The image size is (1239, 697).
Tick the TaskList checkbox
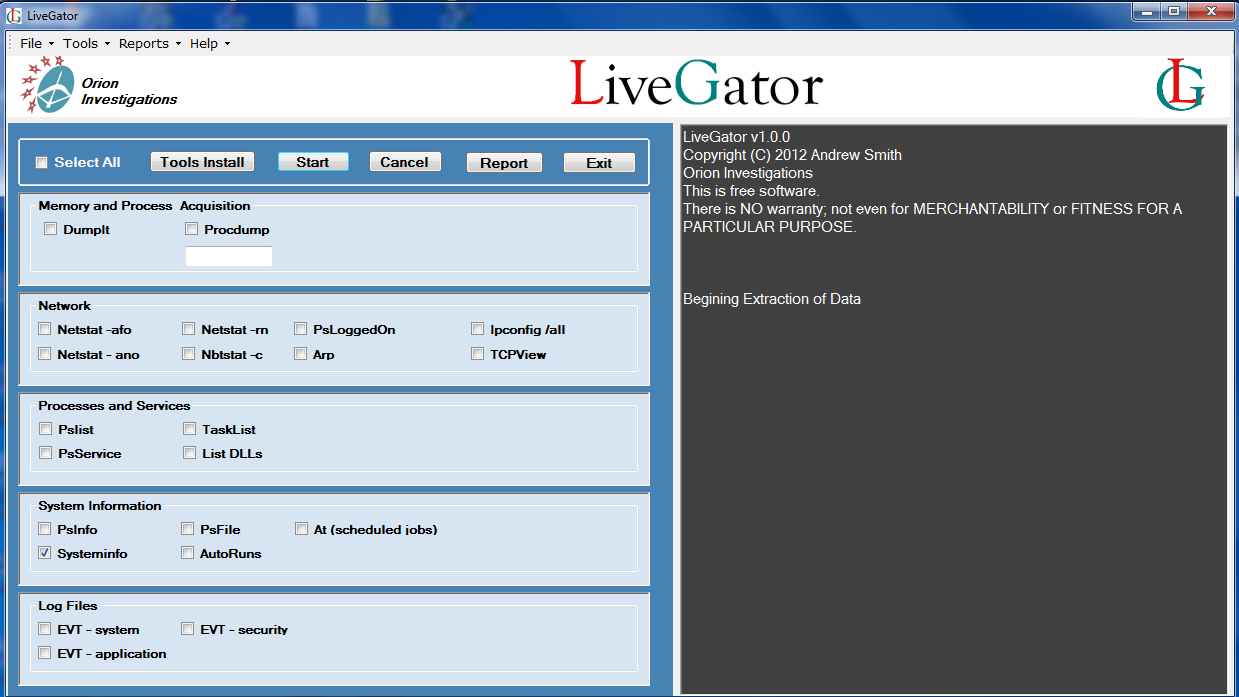click(x=190, y=429)
